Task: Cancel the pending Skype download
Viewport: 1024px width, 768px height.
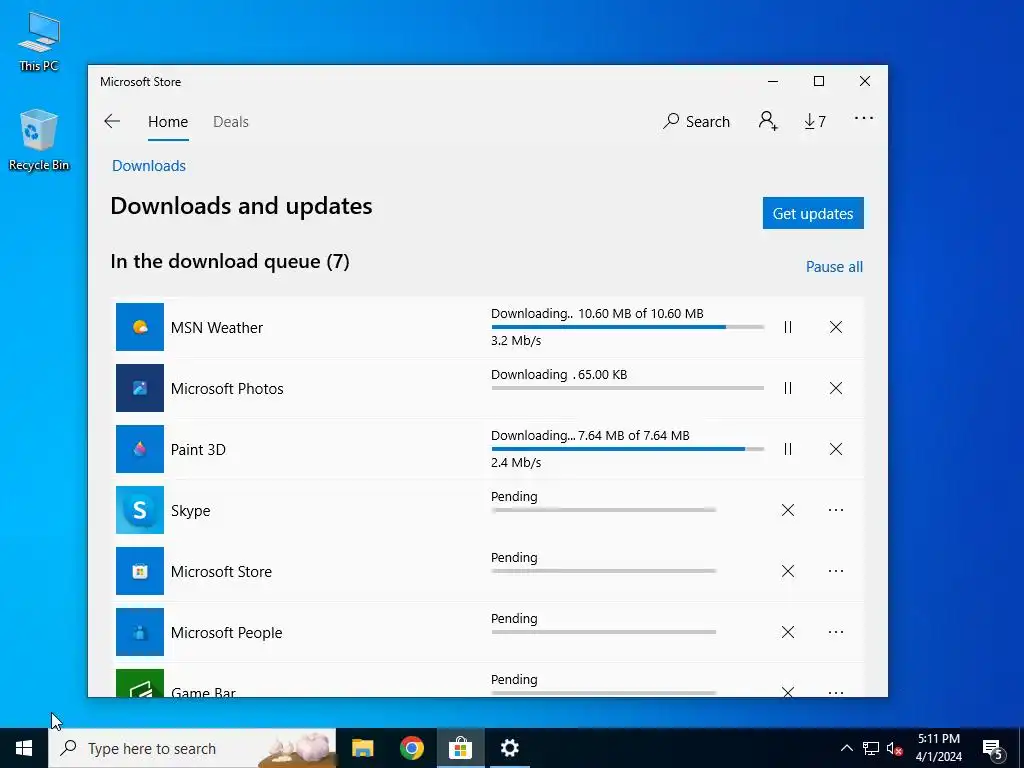Action: pyautogui.click(x=788, y=510)
